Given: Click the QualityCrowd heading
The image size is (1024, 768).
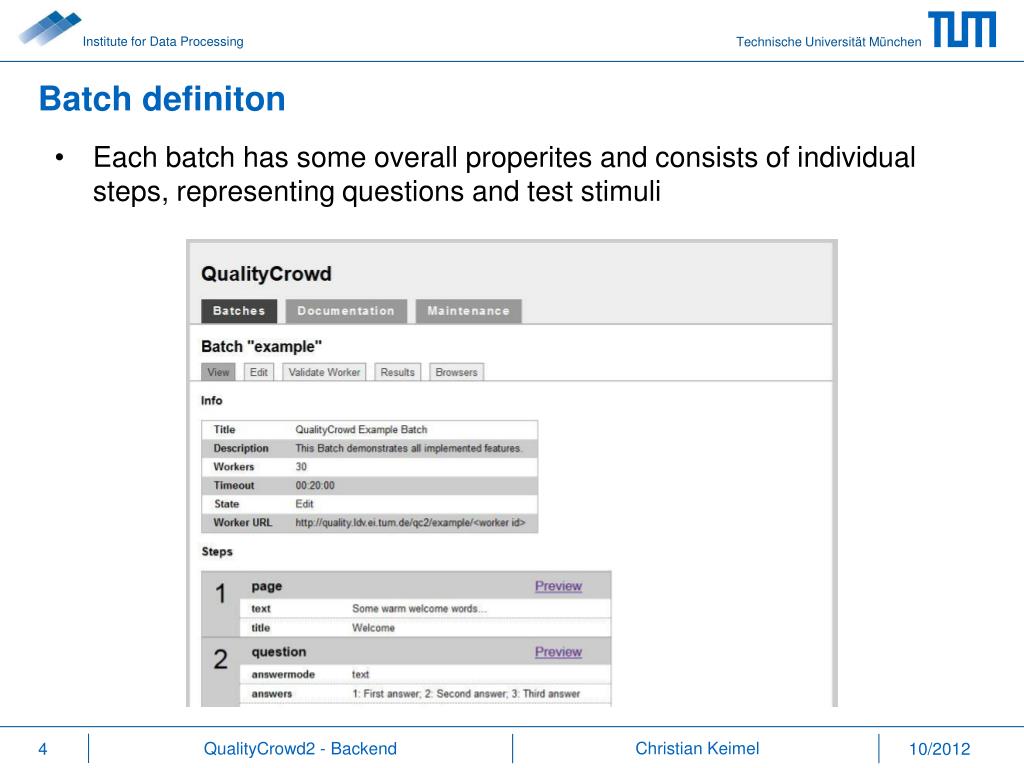Looking at the screenshot, I should pos(266,274).
